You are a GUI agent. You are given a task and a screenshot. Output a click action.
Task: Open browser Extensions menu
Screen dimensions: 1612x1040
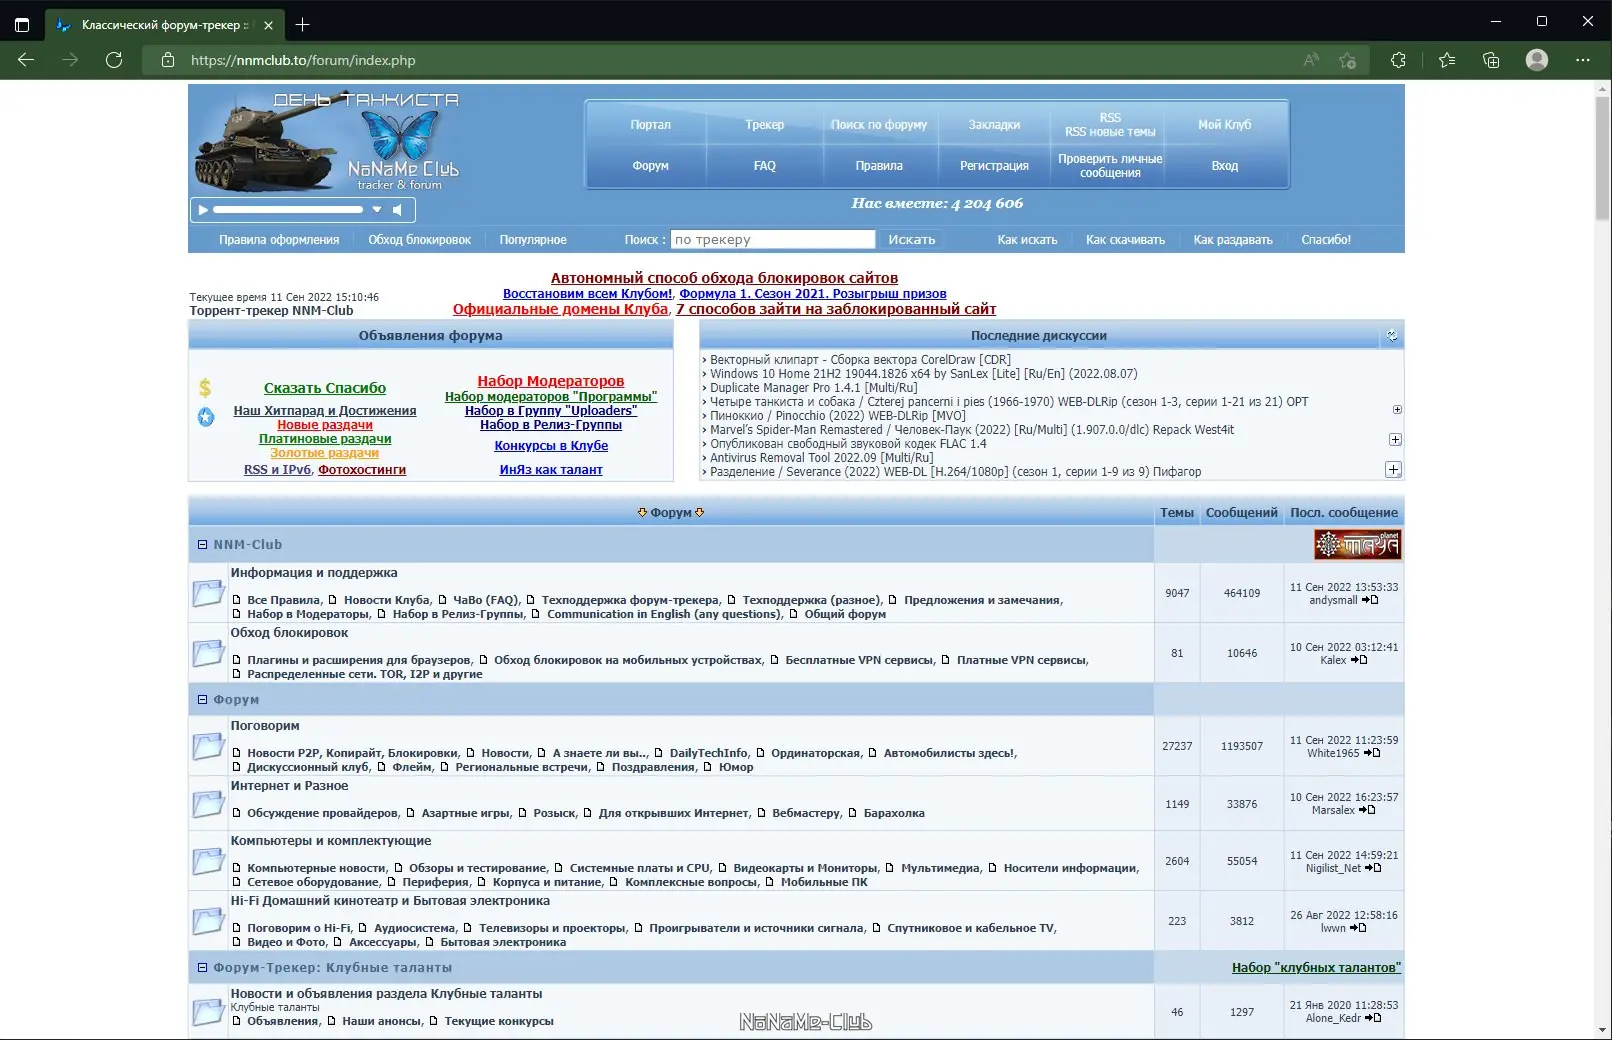[1398, 60]
